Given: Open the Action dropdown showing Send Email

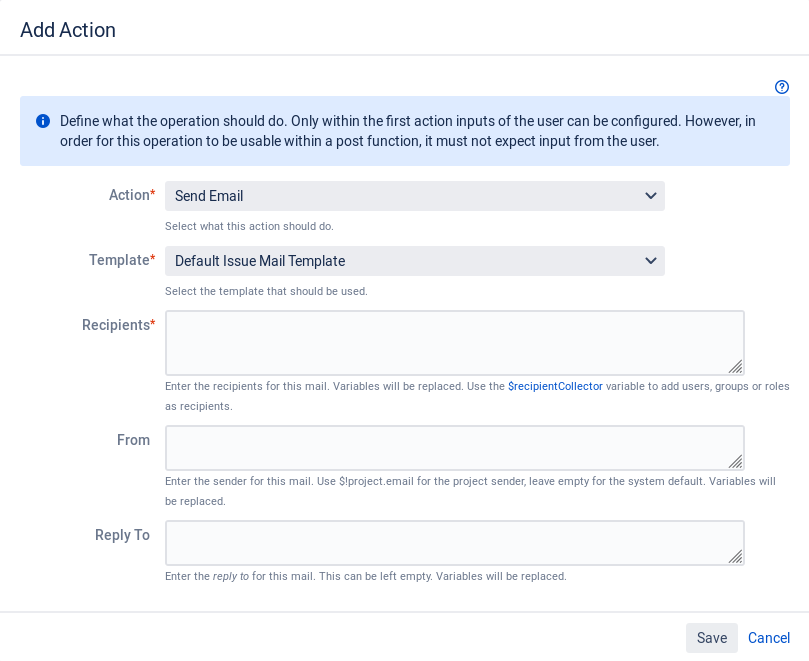Looking at the screenshot, I should point(414,196).
